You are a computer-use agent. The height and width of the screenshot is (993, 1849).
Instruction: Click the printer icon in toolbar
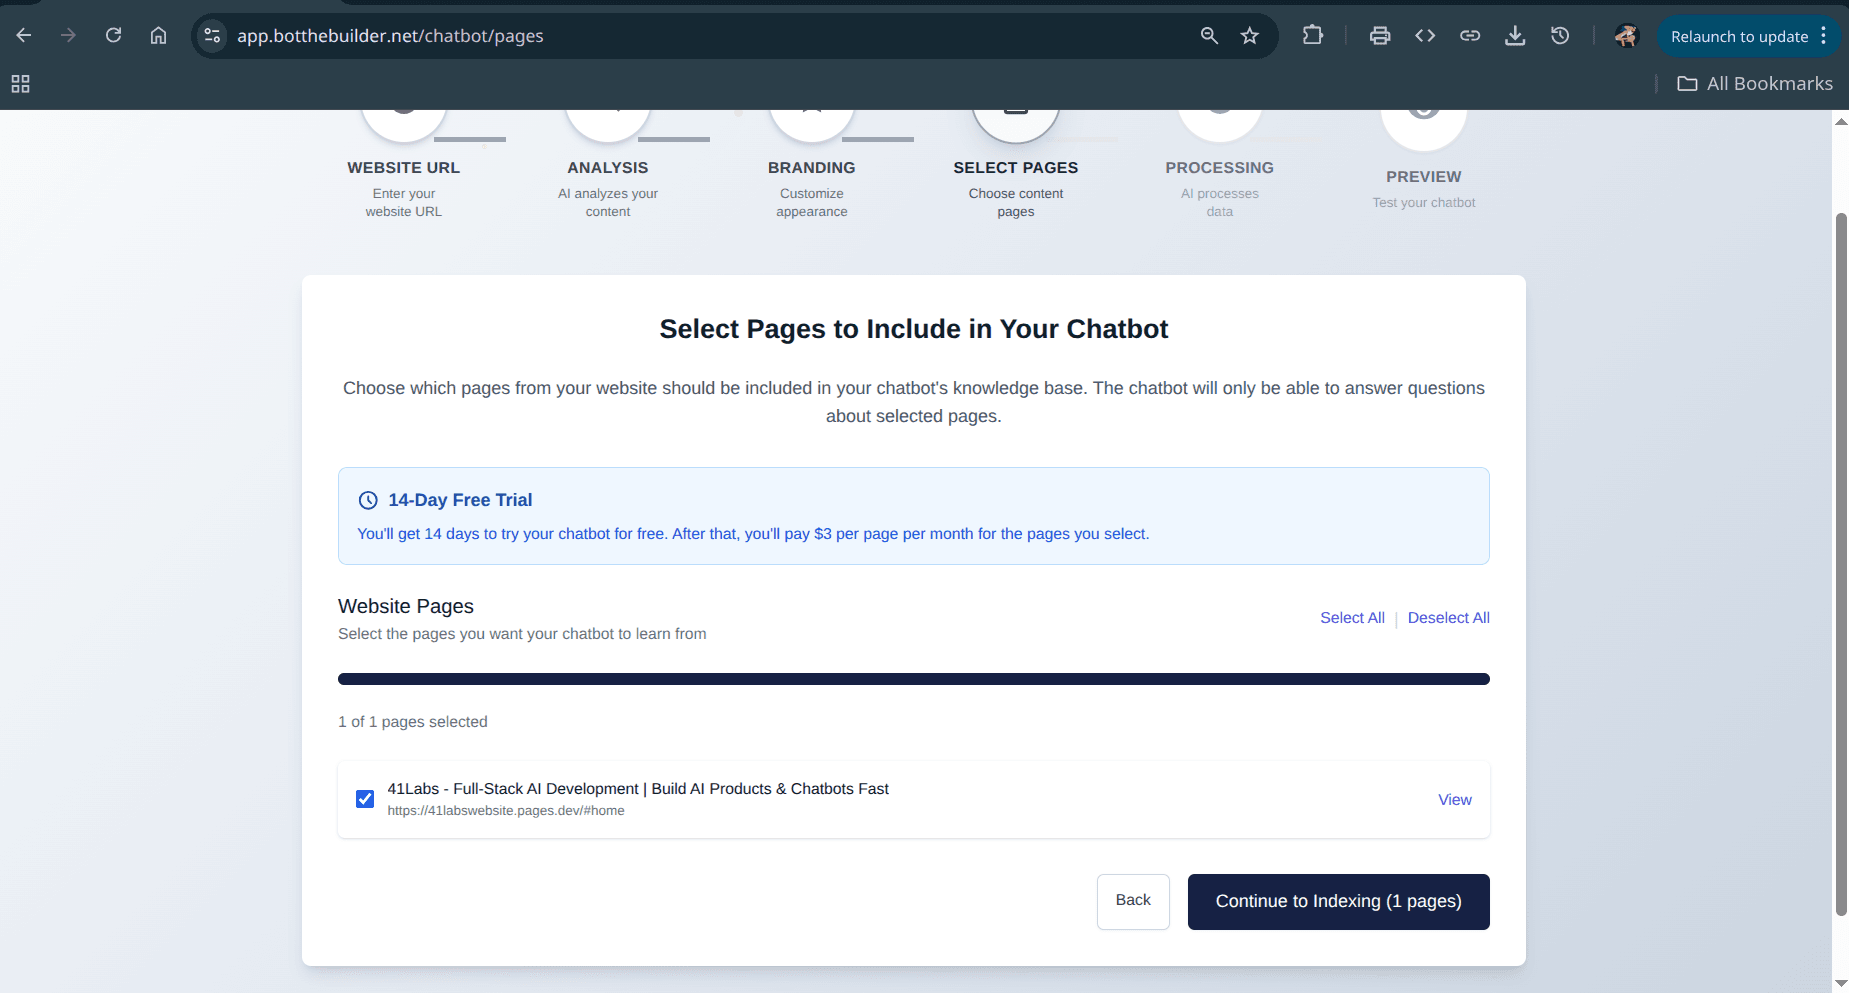click(x=1380, y=36)
